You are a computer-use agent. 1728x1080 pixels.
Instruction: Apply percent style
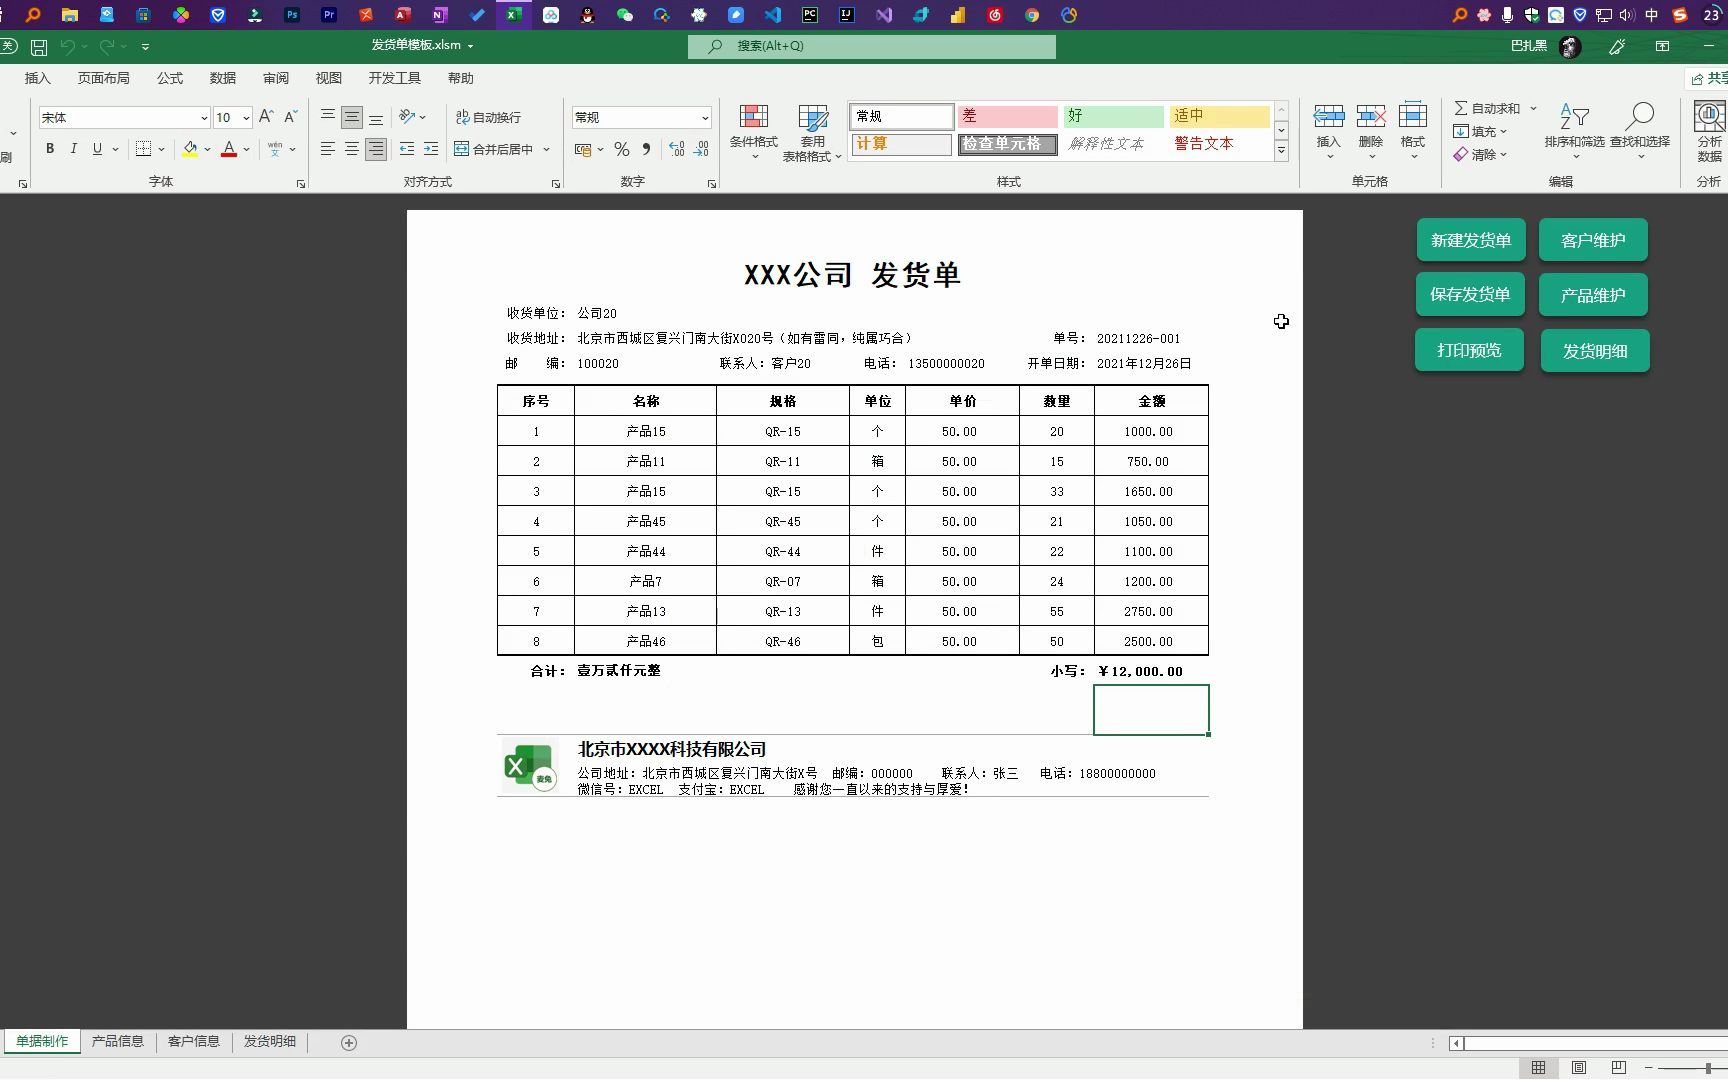(x=622, y=149)
